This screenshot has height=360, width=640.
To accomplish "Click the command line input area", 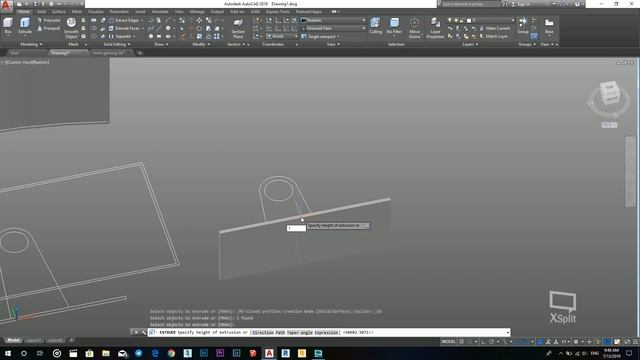I will (x=329, y=333).
